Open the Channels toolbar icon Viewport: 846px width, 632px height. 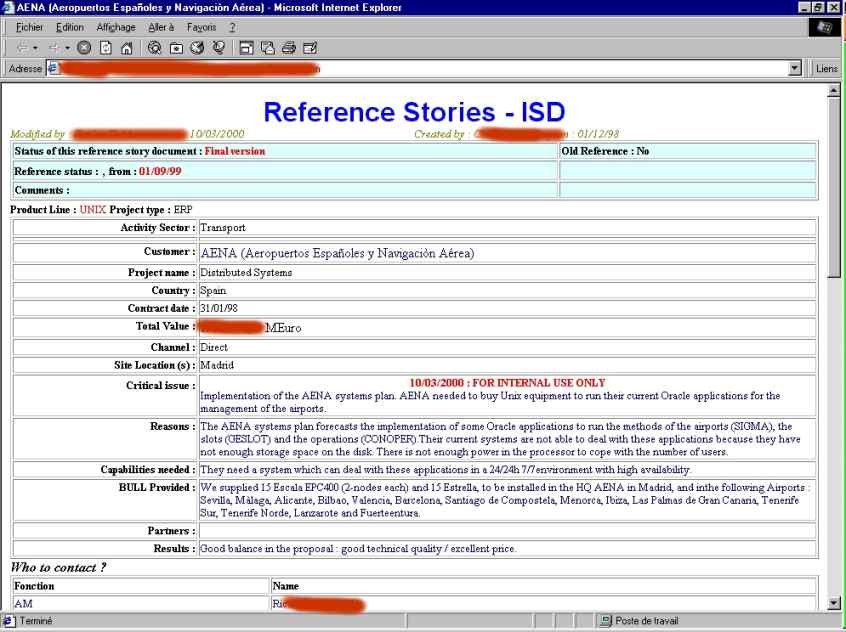click(219, 49)
